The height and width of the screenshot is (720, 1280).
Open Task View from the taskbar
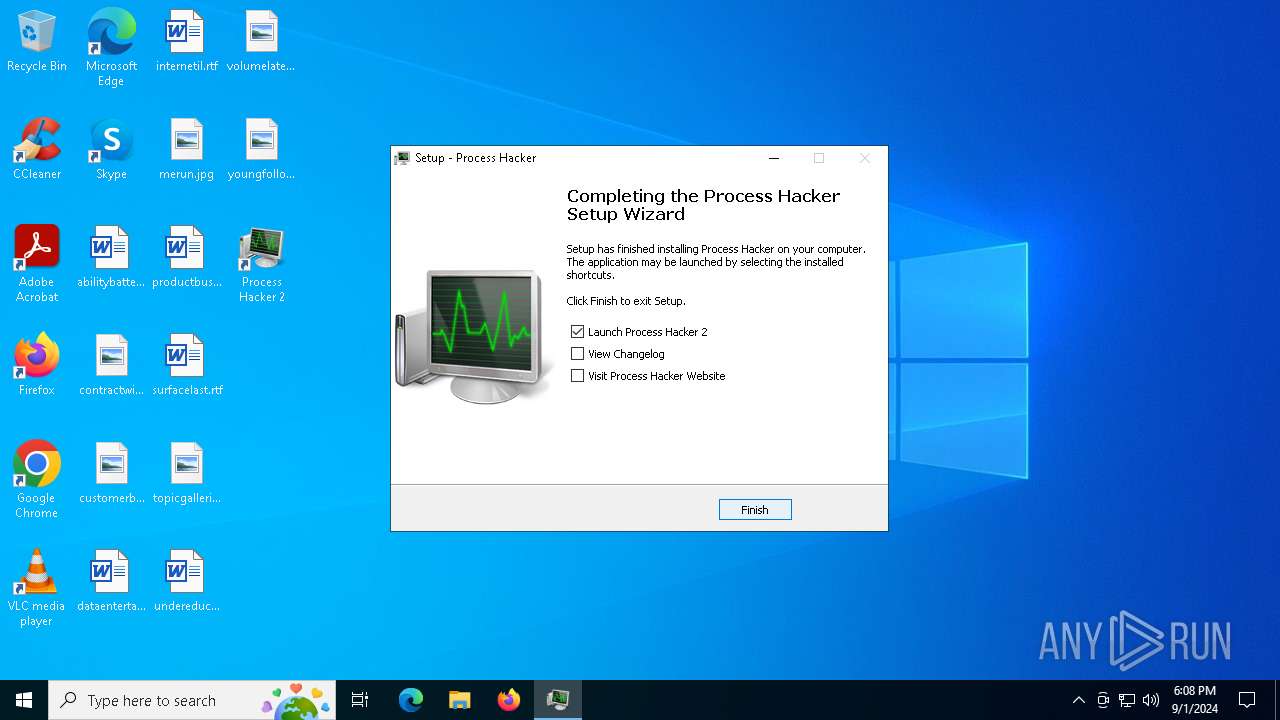click(x=360, y=700)
